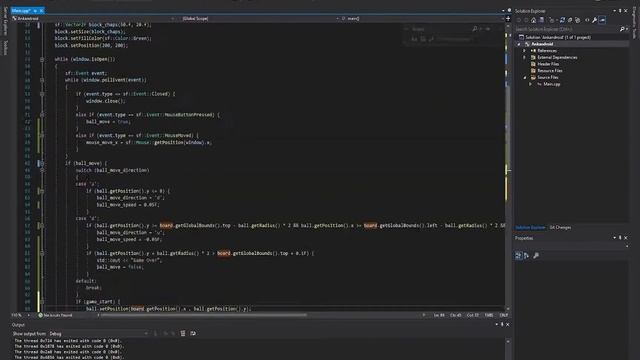Click Back arrow in Solution Explorer toolbar
Image resolution: width=640 pixels, height=360 pixels.
519,20
